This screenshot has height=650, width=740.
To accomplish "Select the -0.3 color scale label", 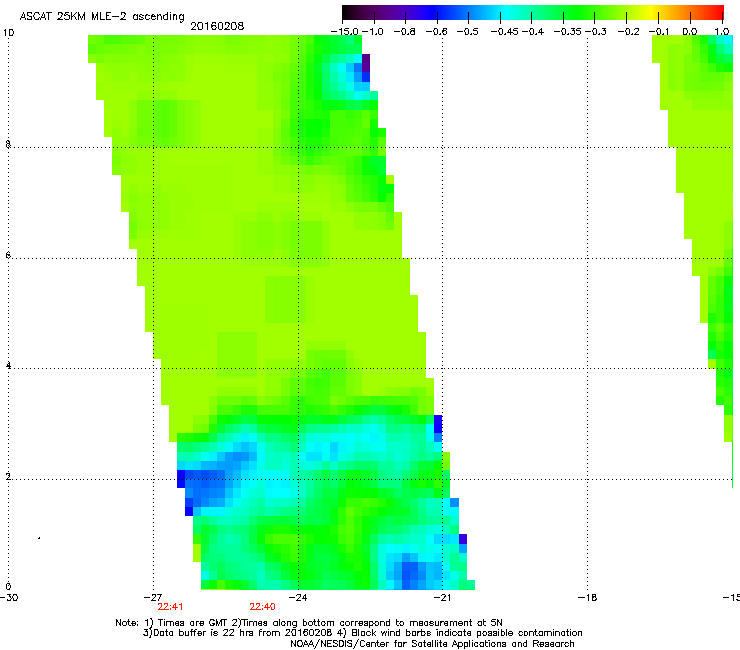I will [596, 32].
